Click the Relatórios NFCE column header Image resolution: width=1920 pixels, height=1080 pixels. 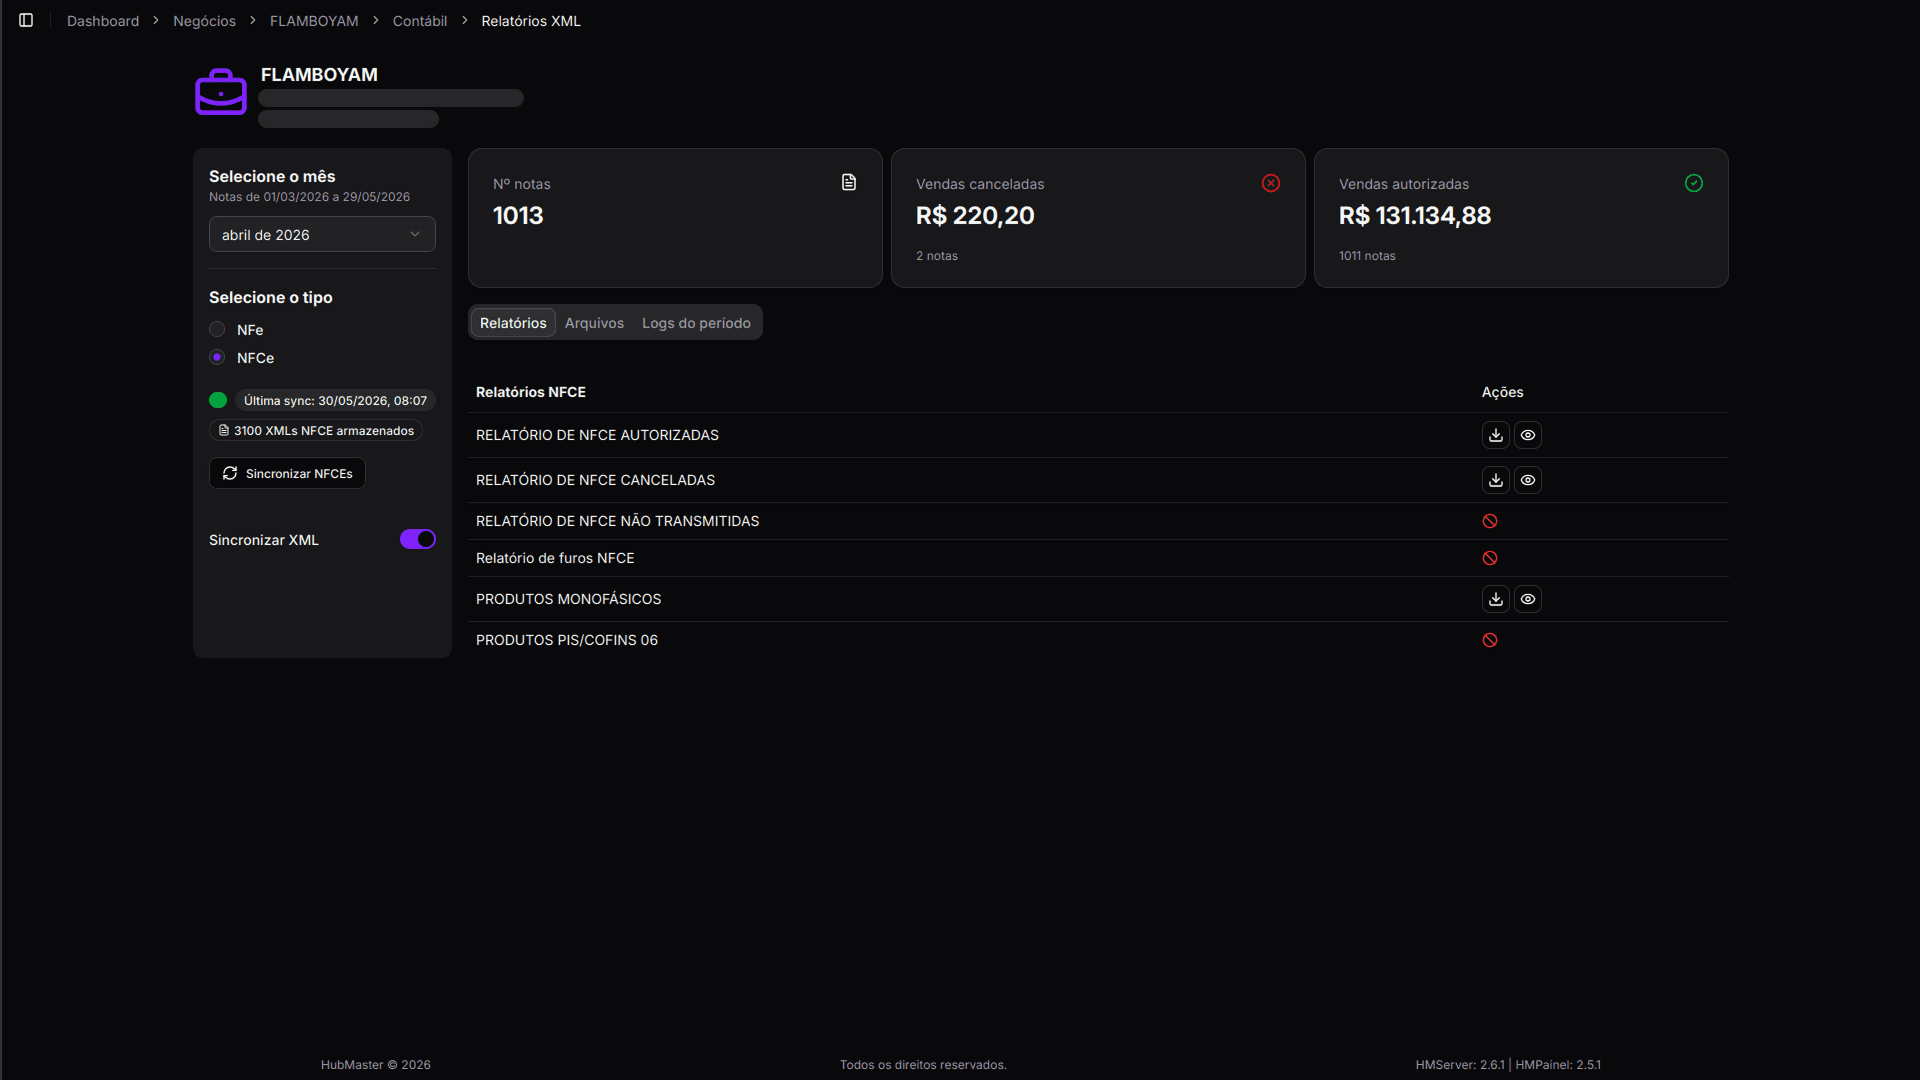tap(531, 392)
